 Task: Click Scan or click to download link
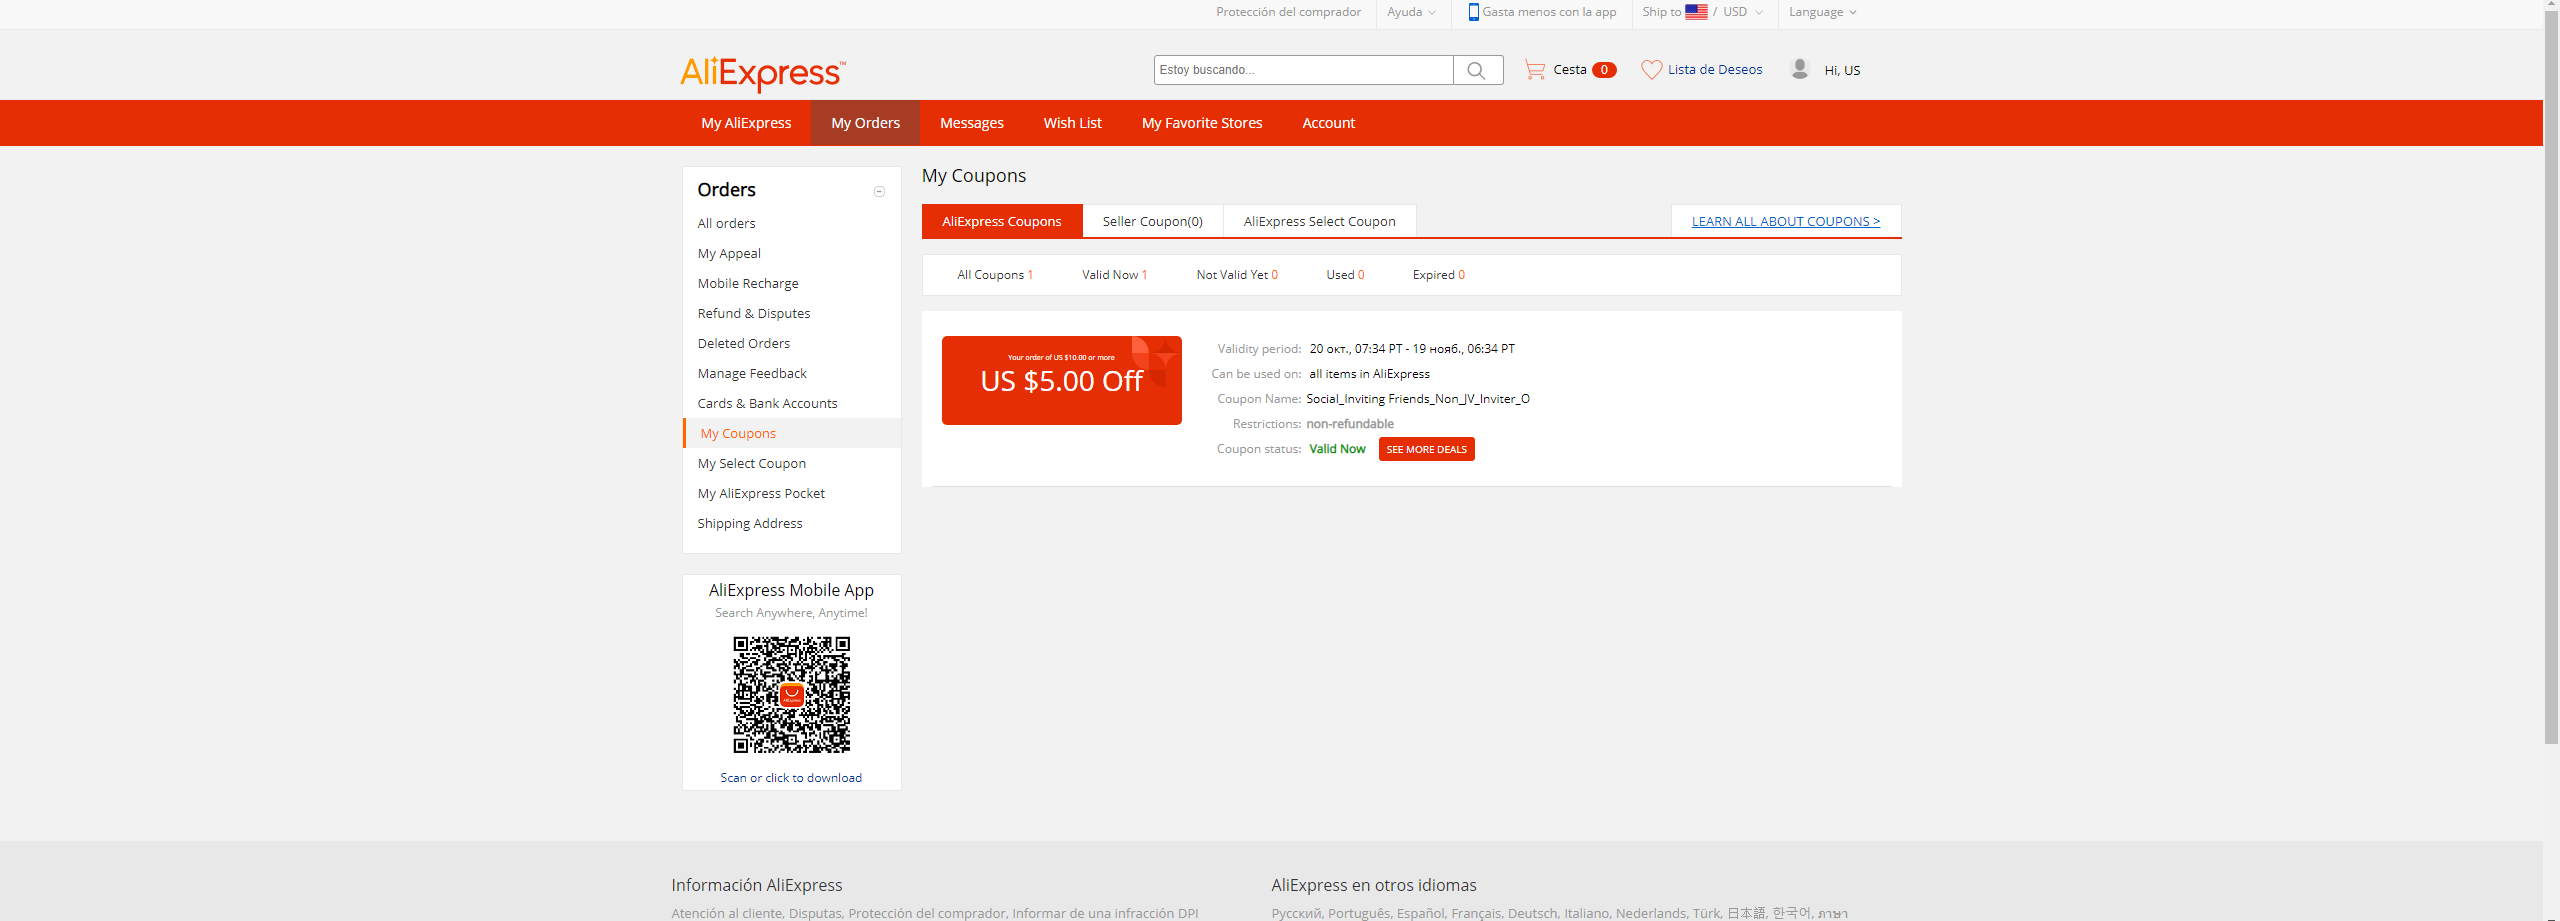click(791, 778)
